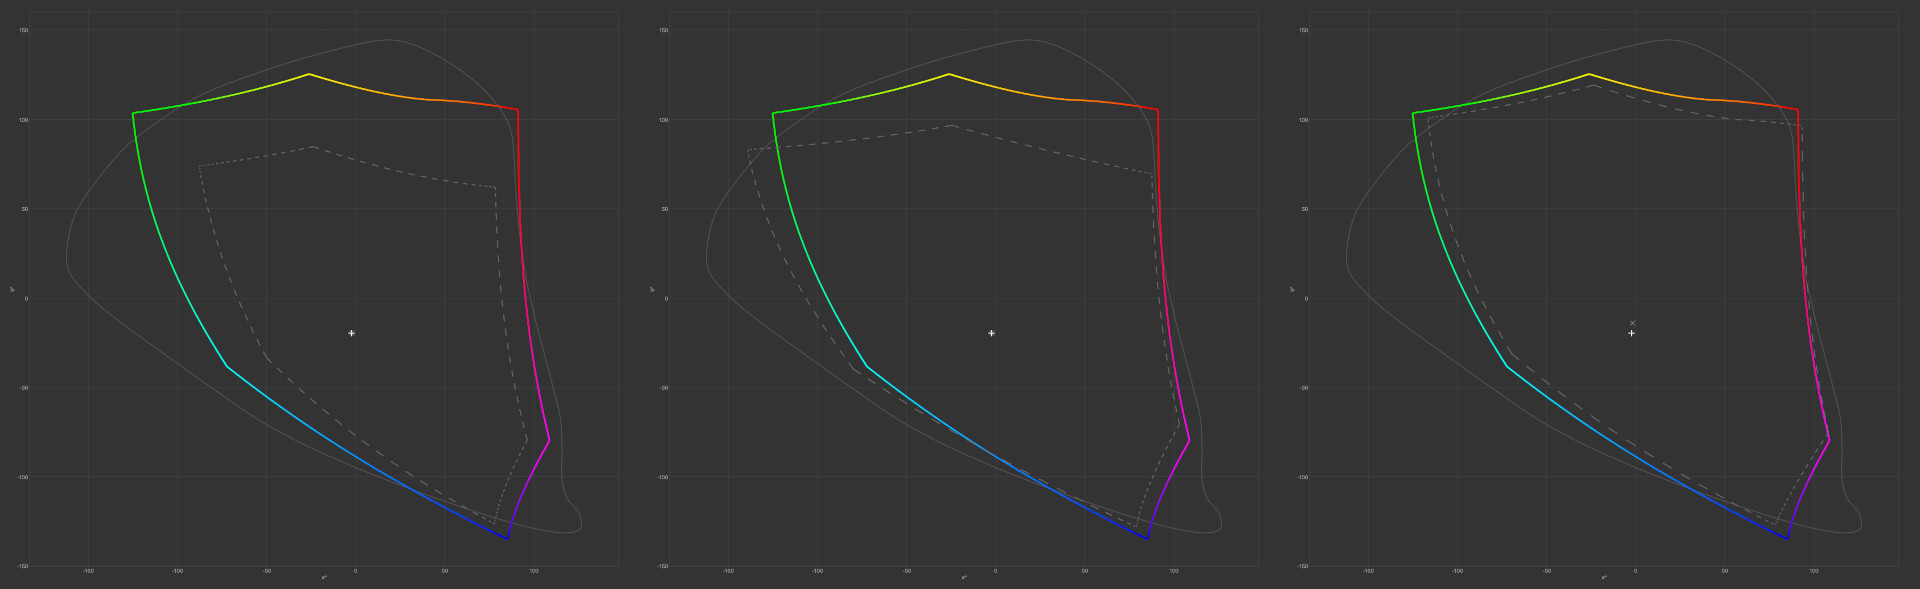The image size is (1920, 589).
Task: Click dashed gamut's top-right corner in left plot
Action: [x=496, y=187]
